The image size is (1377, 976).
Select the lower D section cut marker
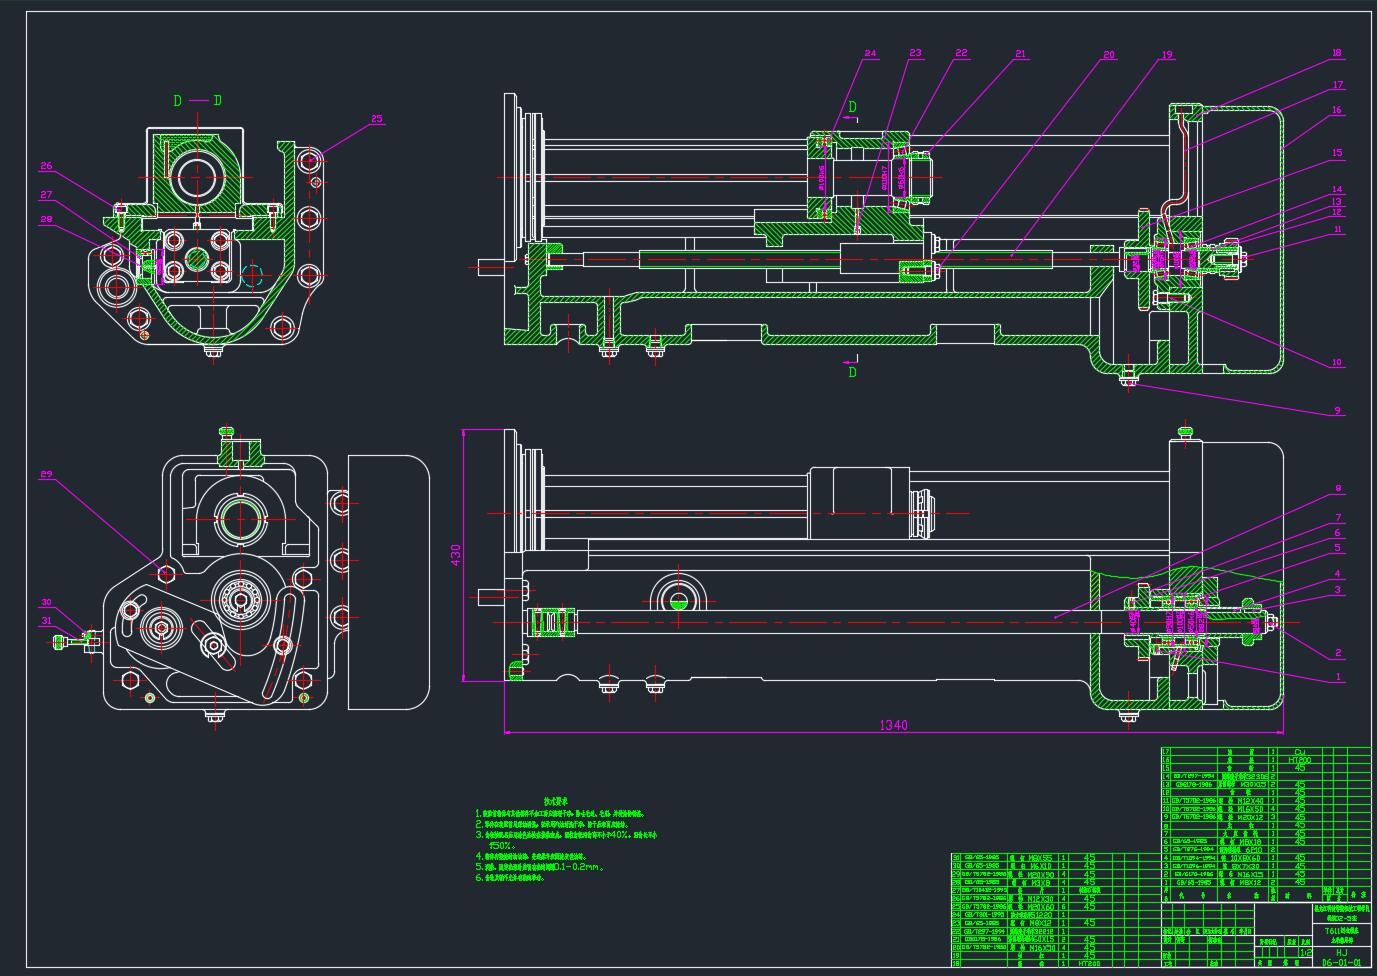click(852, 372)
